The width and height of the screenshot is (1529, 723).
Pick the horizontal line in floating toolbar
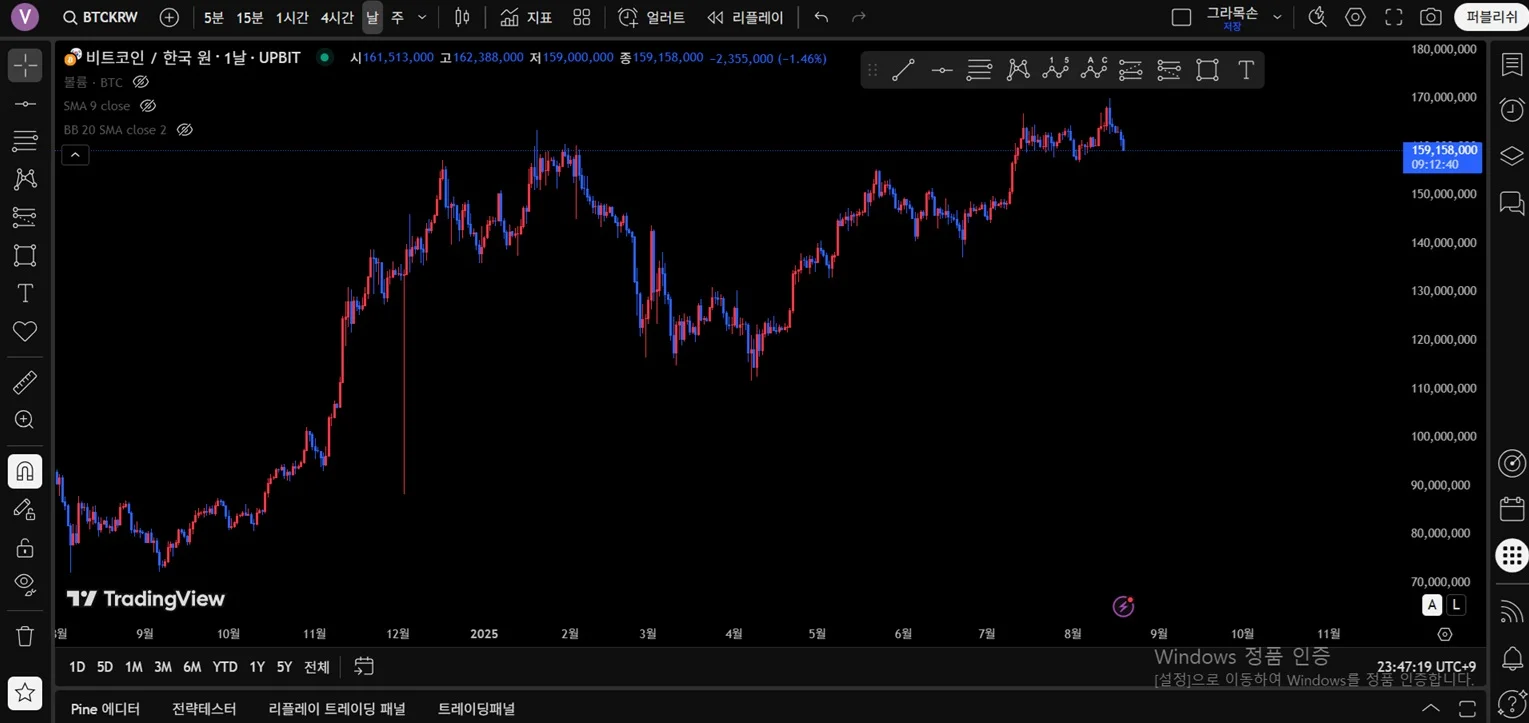942,70
